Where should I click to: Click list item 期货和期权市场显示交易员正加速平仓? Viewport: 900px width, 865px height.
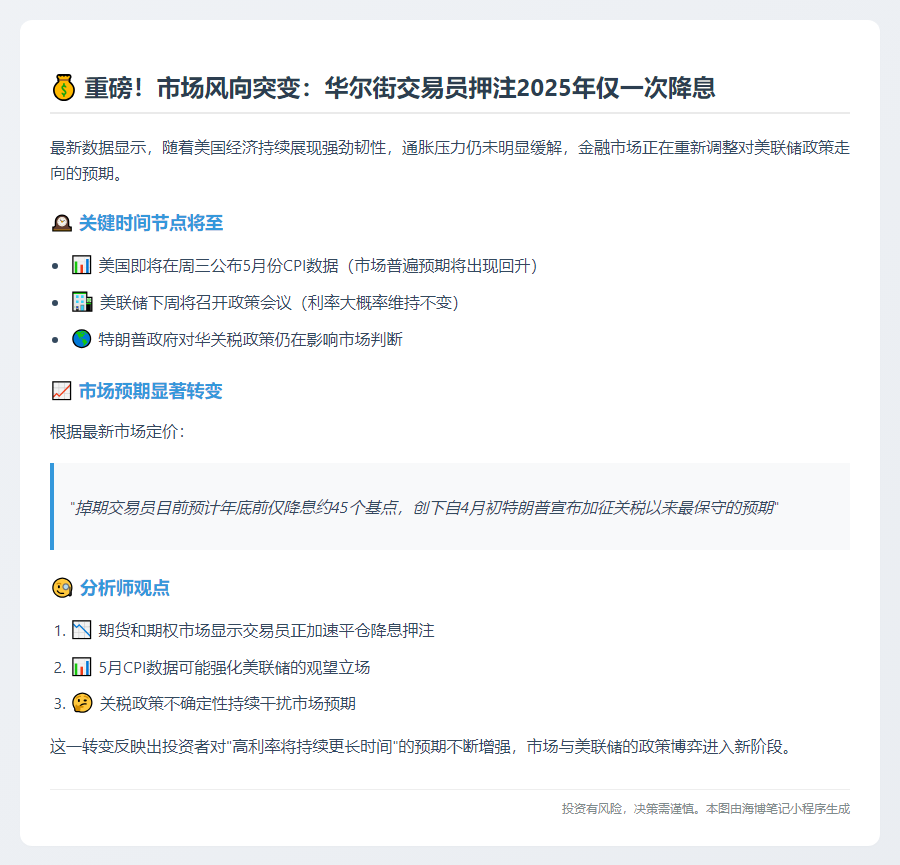click(x=266, y=630)
